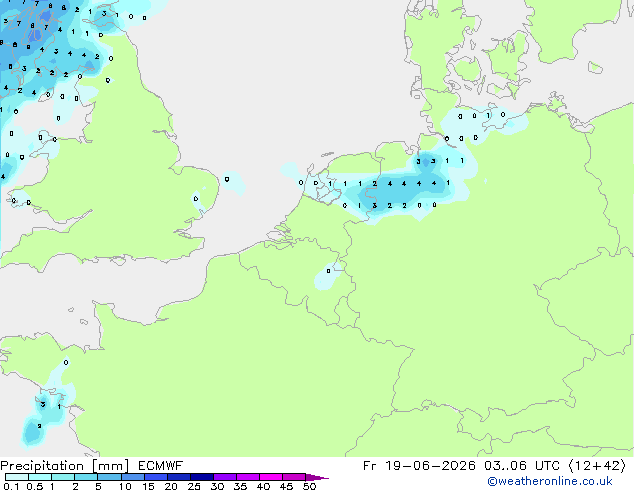Click the '0.5' legend scale value
This screenshot has width=634, height=490.
35,486
